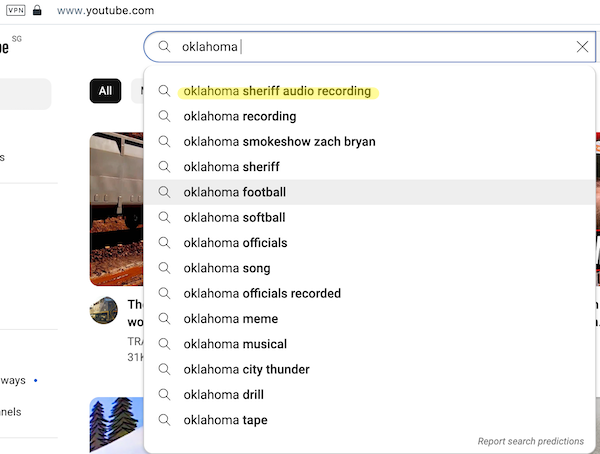Clear the search box with the X icon
This screenshot has height=454, width=600.
click(582, 47)
